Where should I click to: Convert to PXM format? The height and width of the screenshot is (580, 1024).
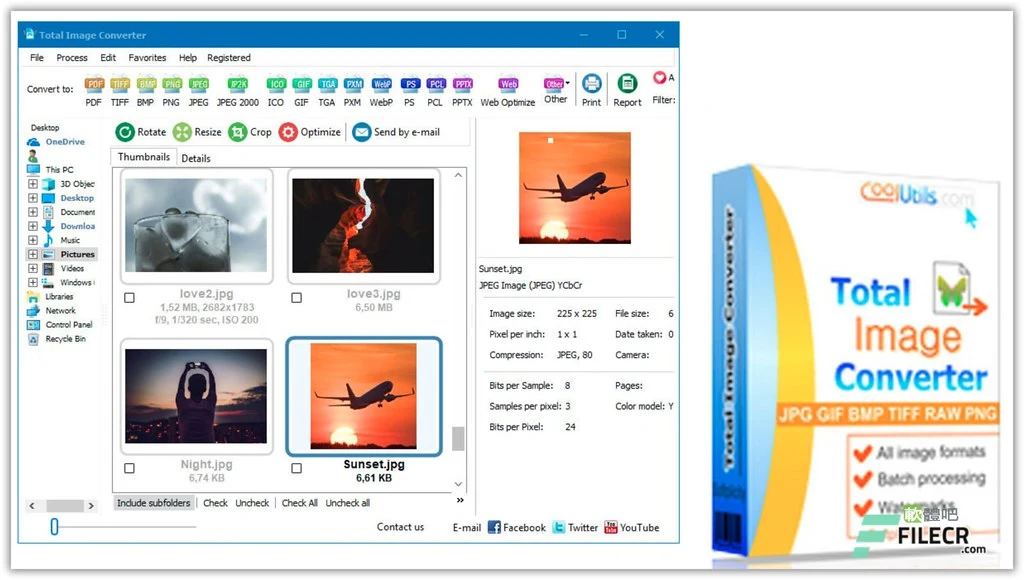point(353,91)
